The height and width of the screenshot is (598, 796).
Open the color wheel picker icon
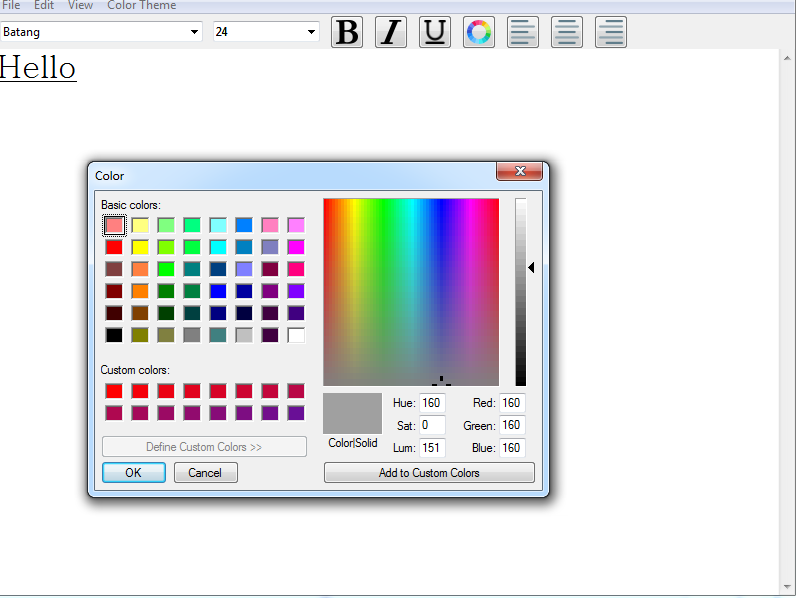tap(479, 32)
